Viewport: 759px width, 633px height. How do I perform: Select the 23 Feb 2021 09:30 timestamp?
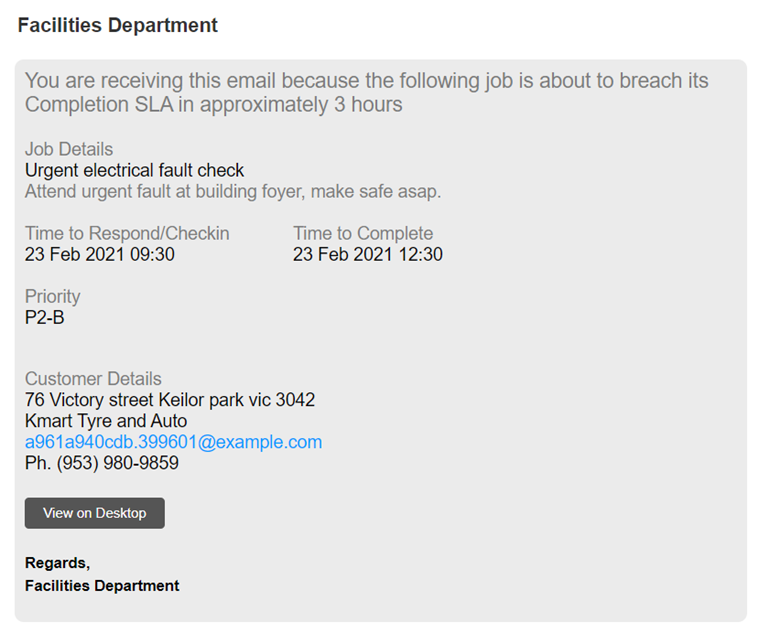coord(100,255)
